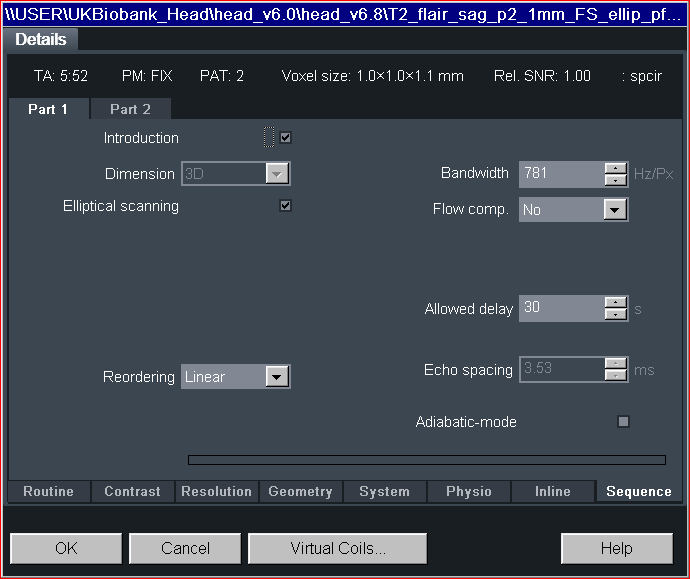Open Virtual Coils dialog
This screenshot has width=690, height=579.
coord(338,548)
